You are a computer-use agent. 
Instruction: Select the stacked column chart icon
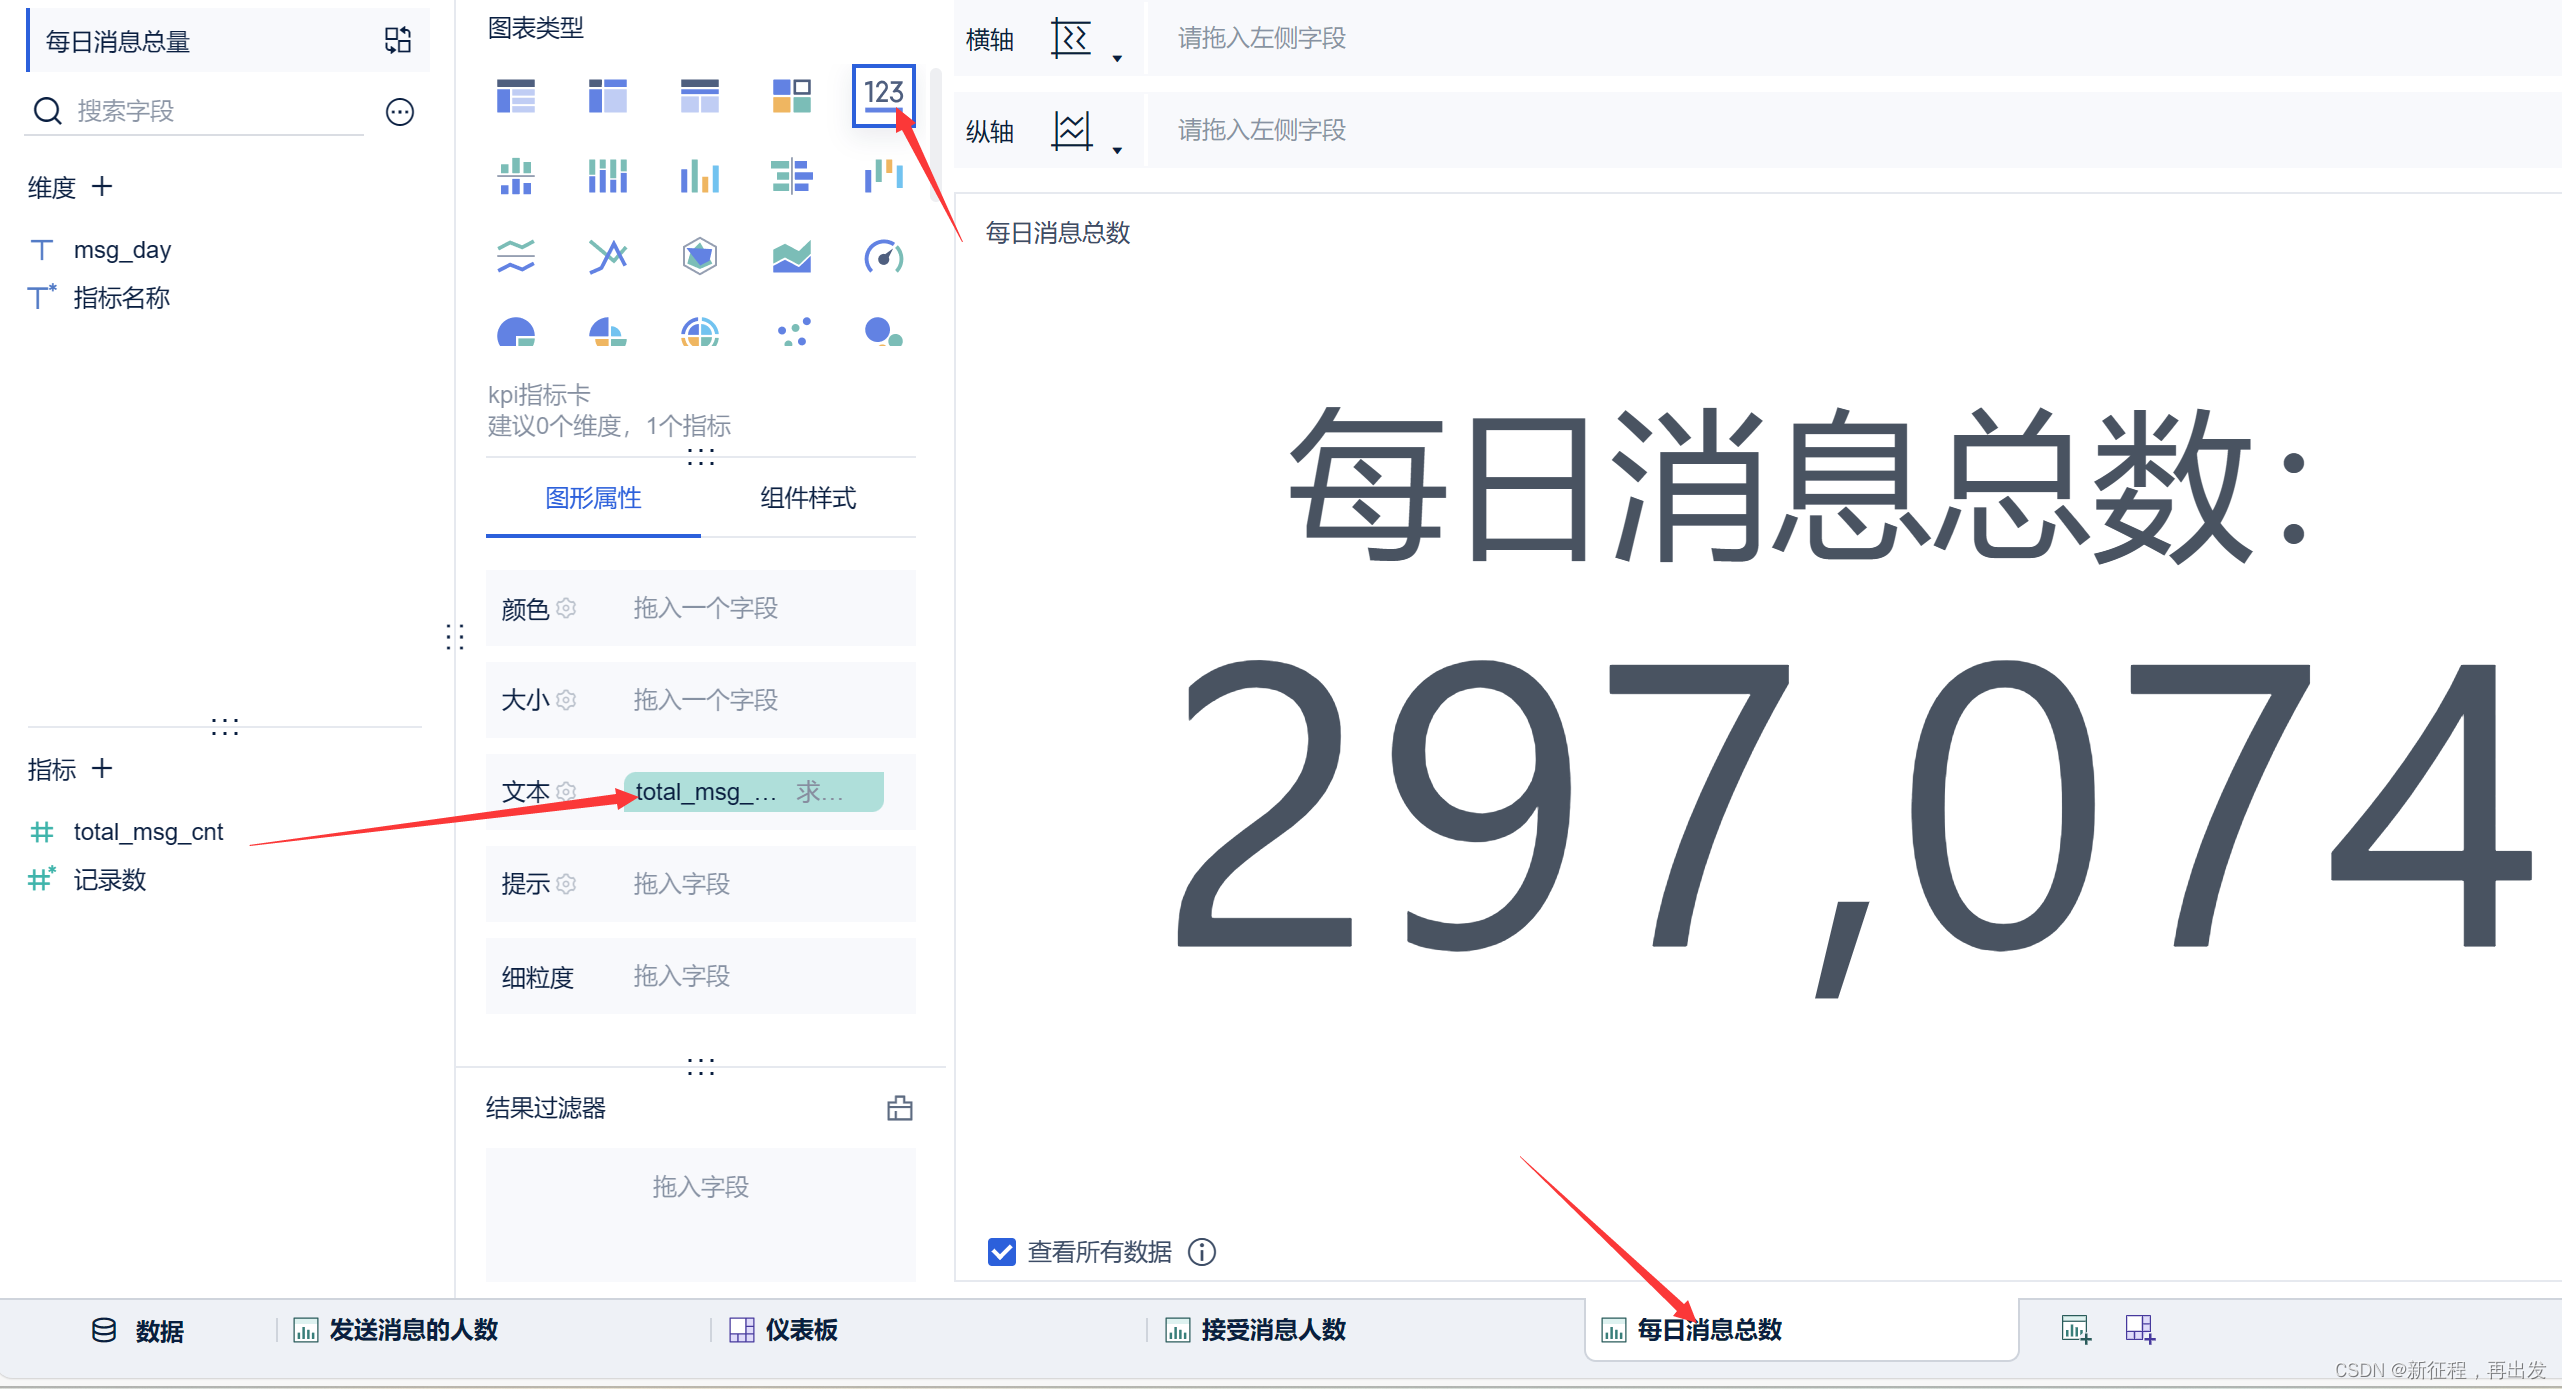608,176
